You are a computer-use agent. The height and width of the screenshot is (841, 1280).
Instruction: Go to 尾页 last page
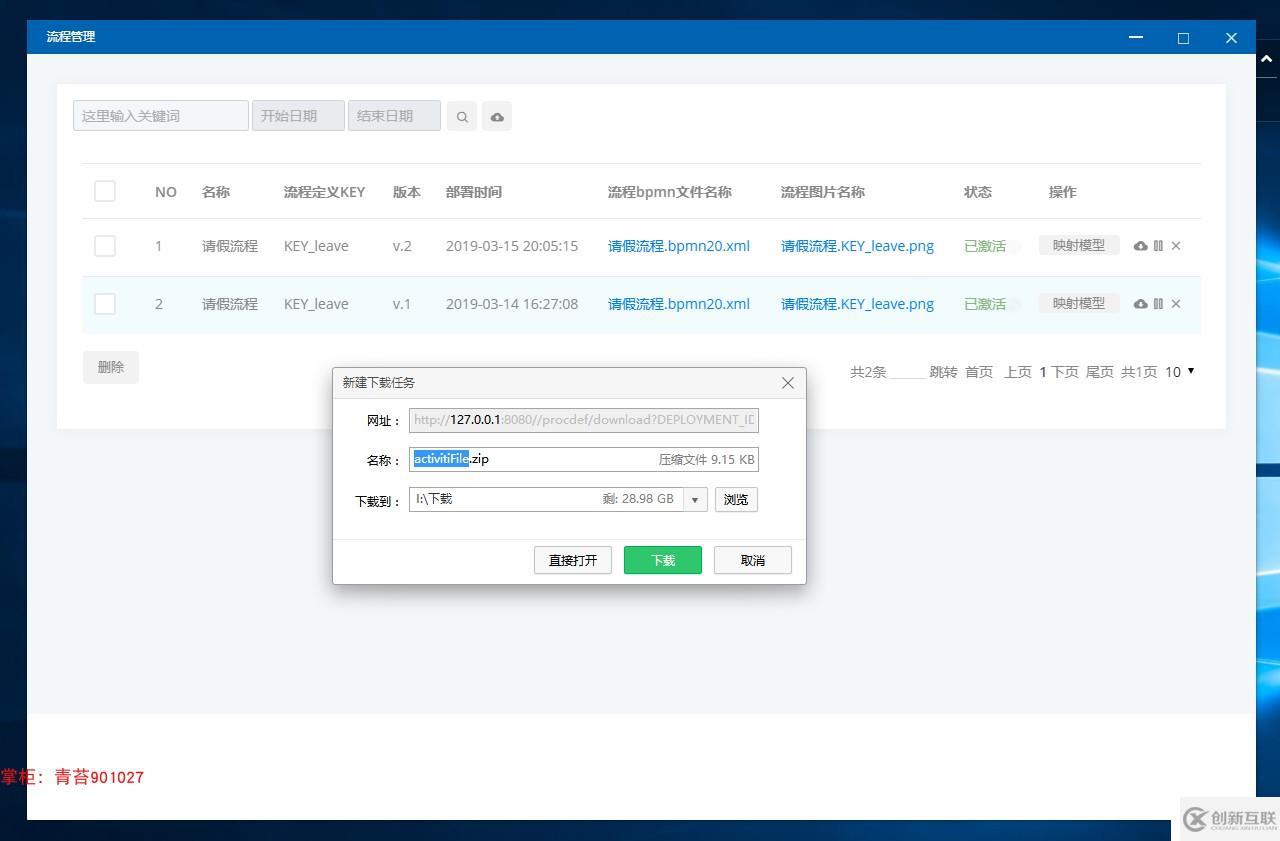1100,372
